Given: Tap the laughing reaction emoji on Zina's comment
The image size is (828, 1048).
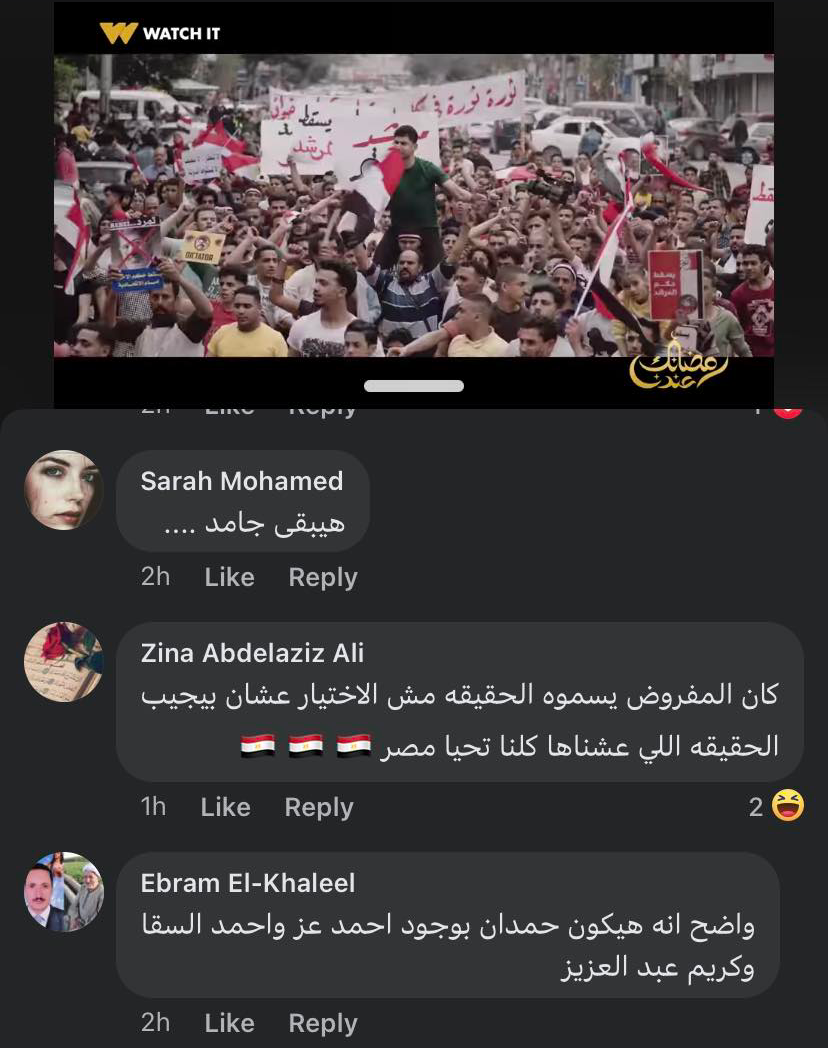Looking at the screenshot, I should pyautogui.click(x=787, y=805).
